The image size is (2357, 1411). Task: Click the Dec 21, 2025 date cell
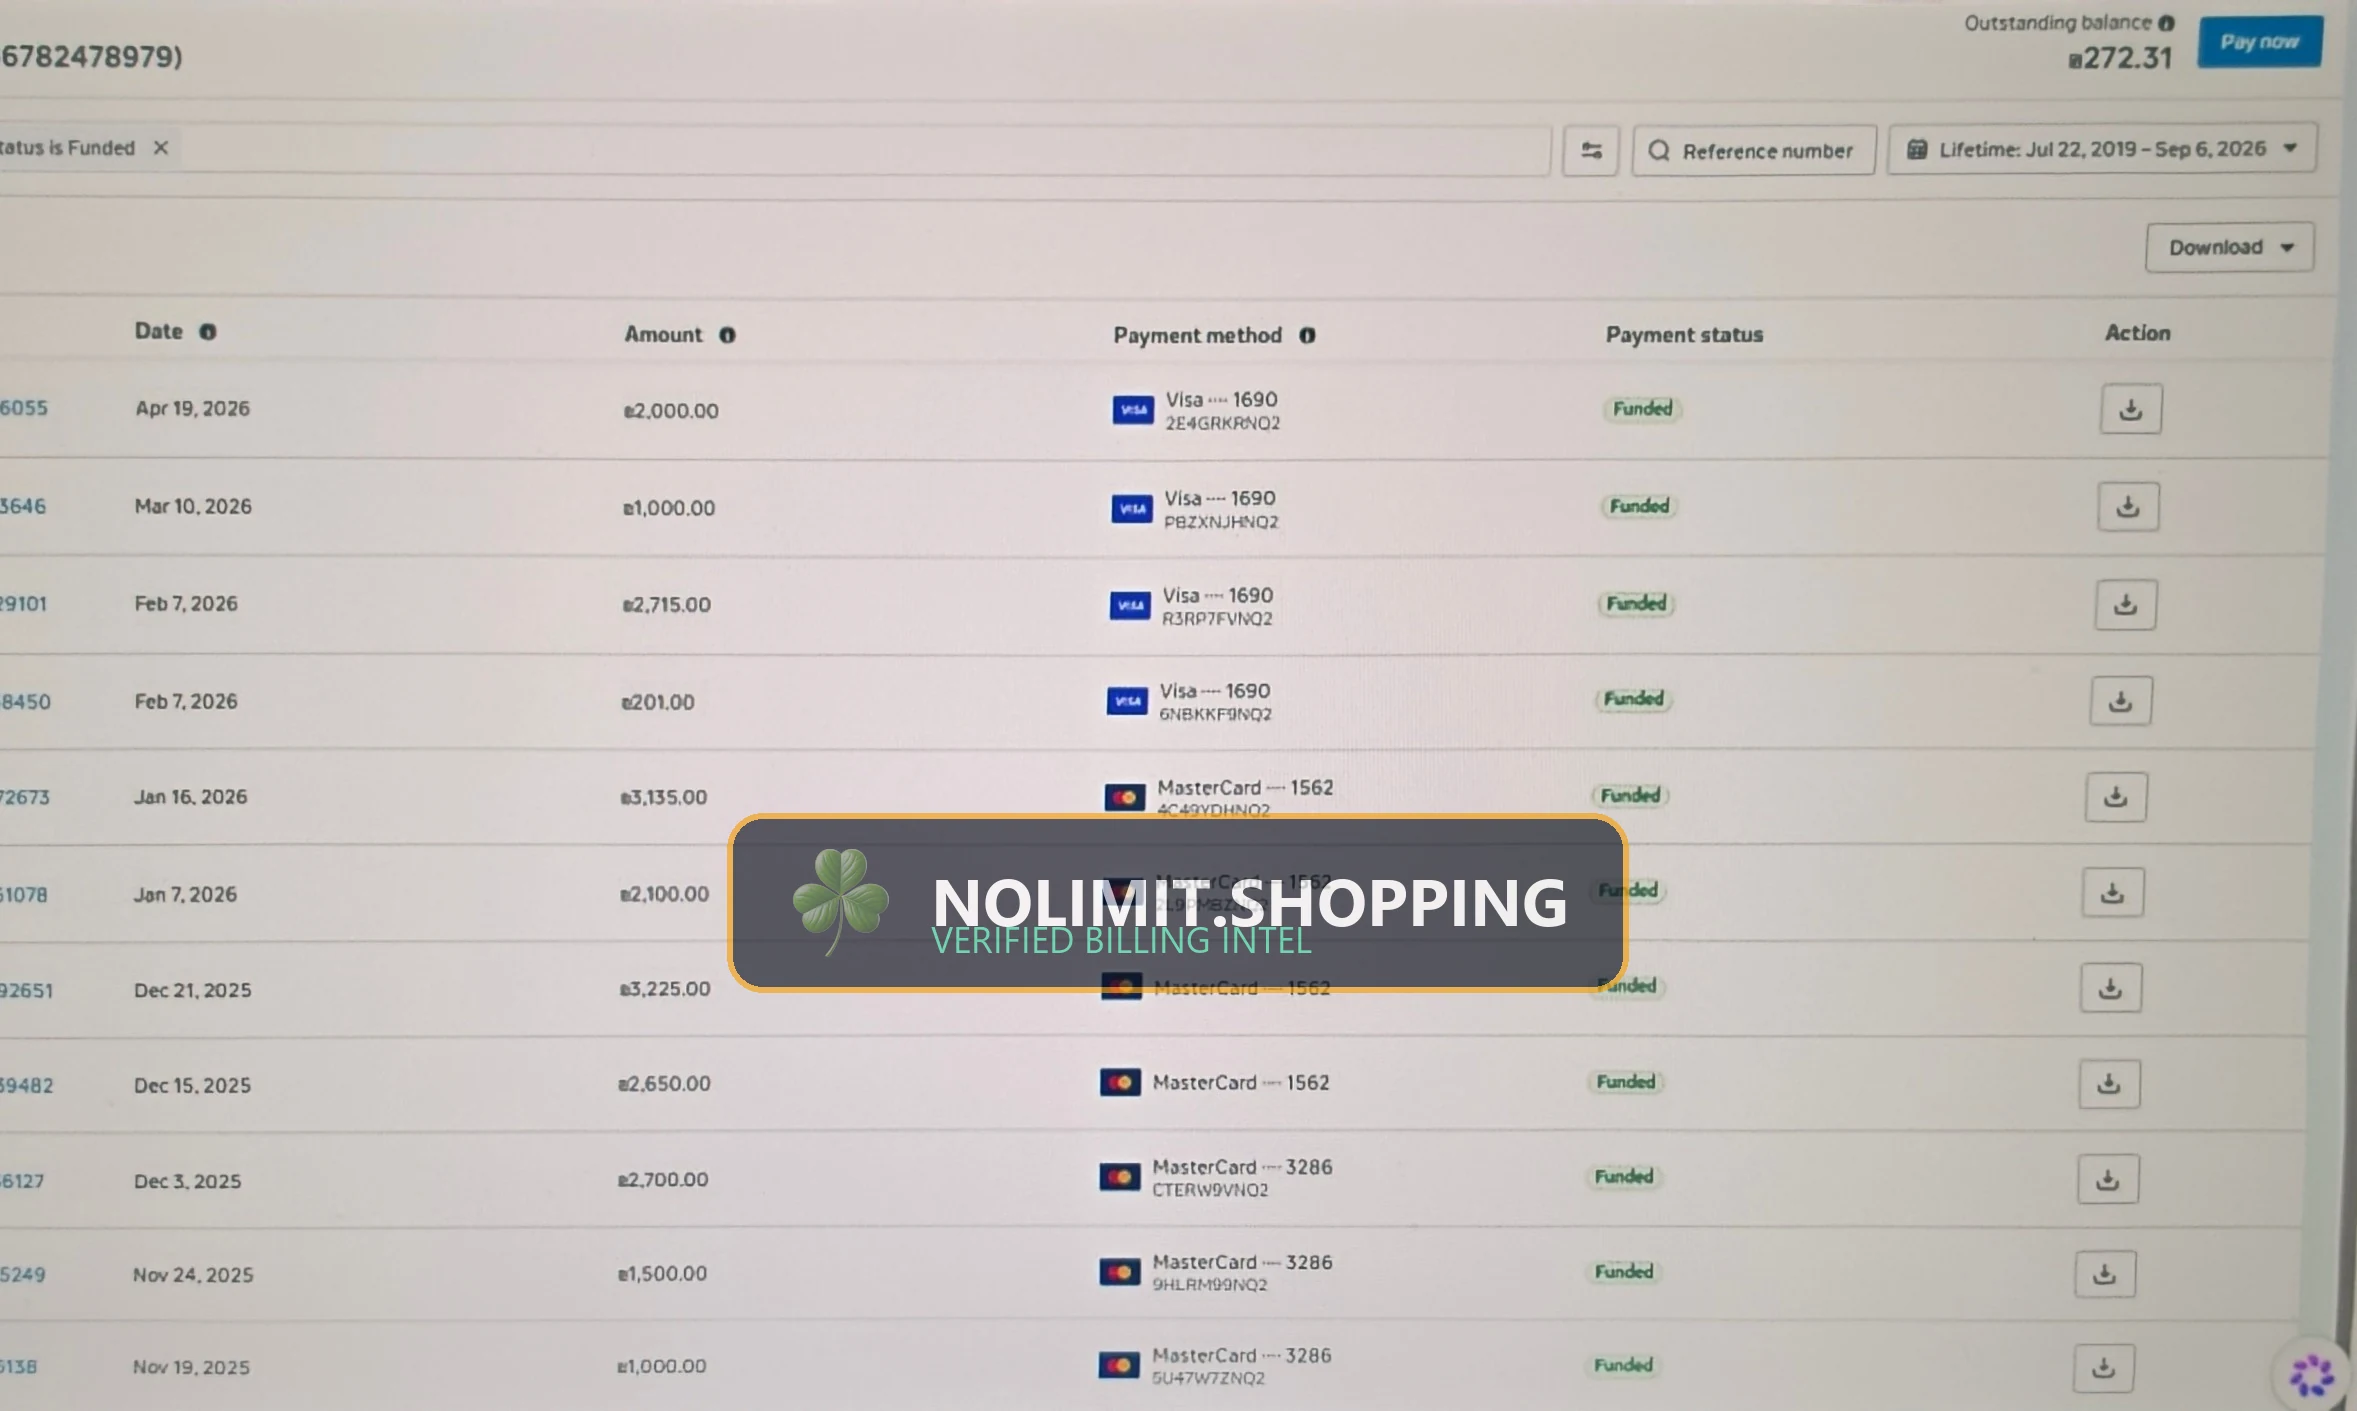tap(193, 990)
